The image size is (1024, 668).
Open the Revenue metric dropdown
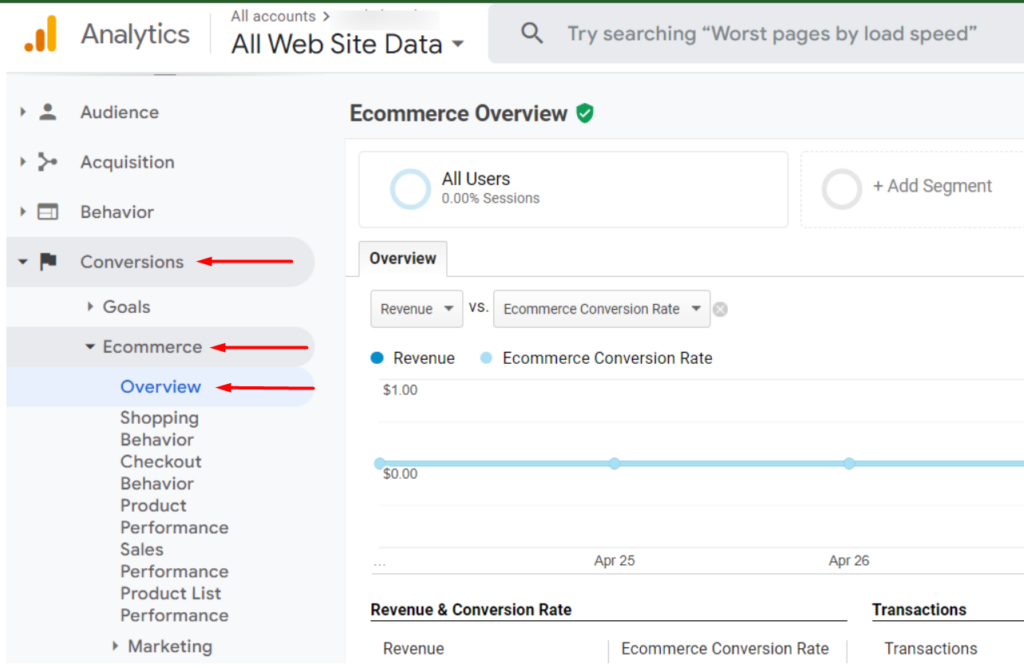coord(417,309)
